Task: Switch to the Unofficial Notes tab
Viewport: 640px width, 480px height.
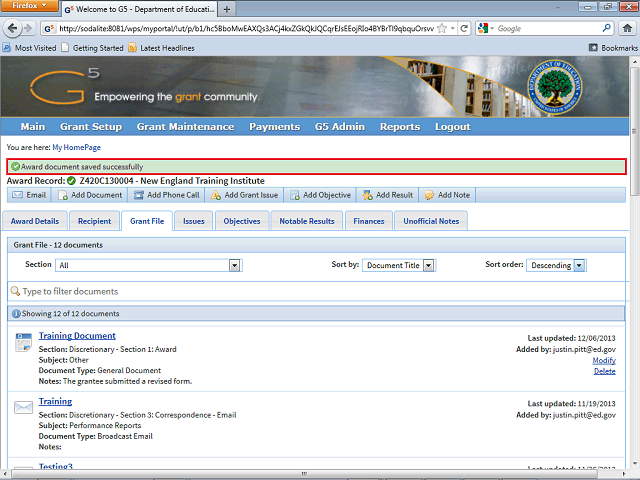Action: tap(431, 221)
